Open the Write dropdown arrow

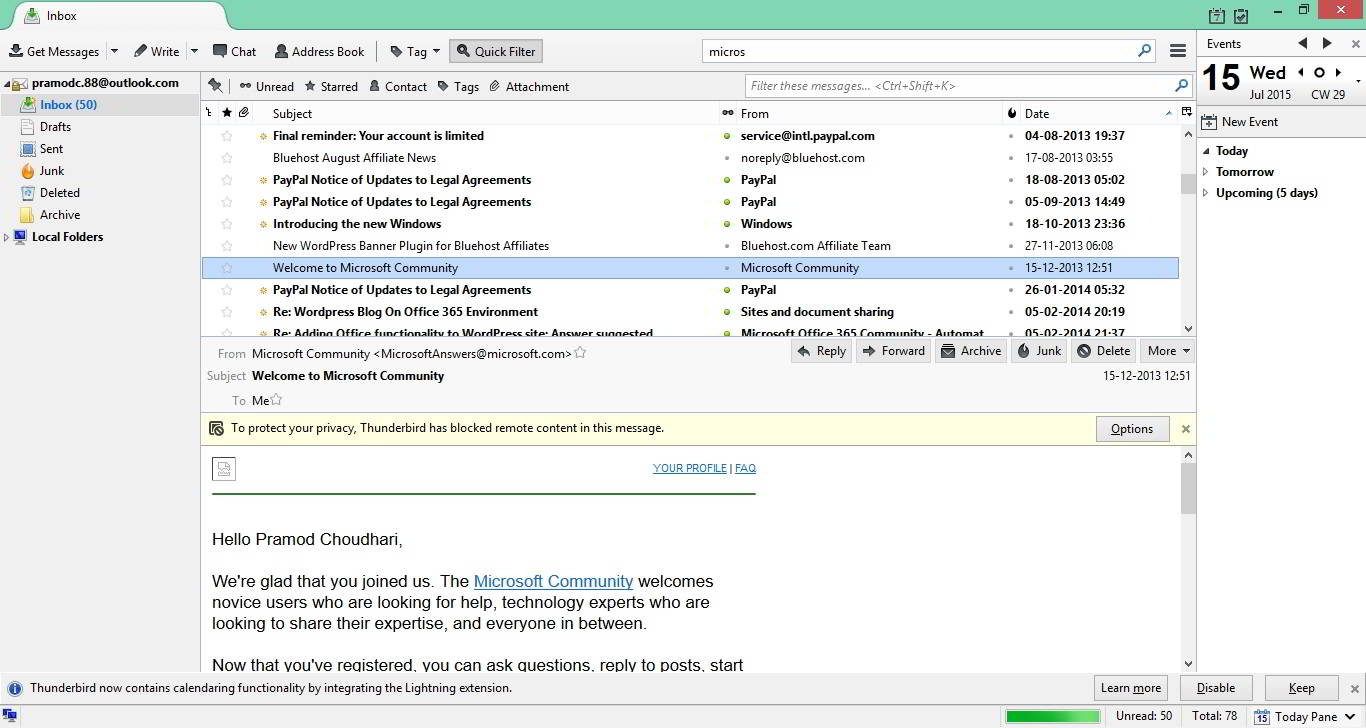pos(194,51)
